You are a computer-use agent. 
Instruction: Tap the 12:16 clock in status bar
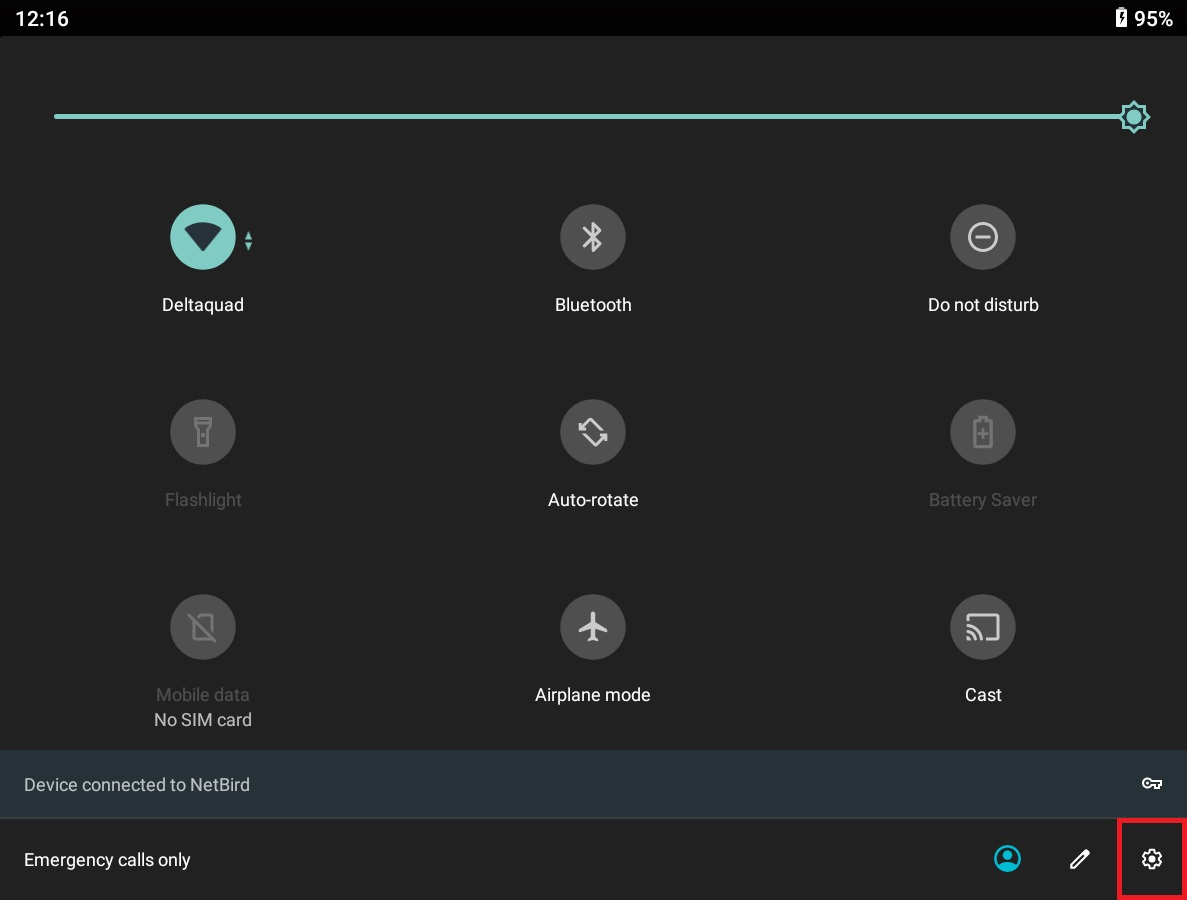42,18
